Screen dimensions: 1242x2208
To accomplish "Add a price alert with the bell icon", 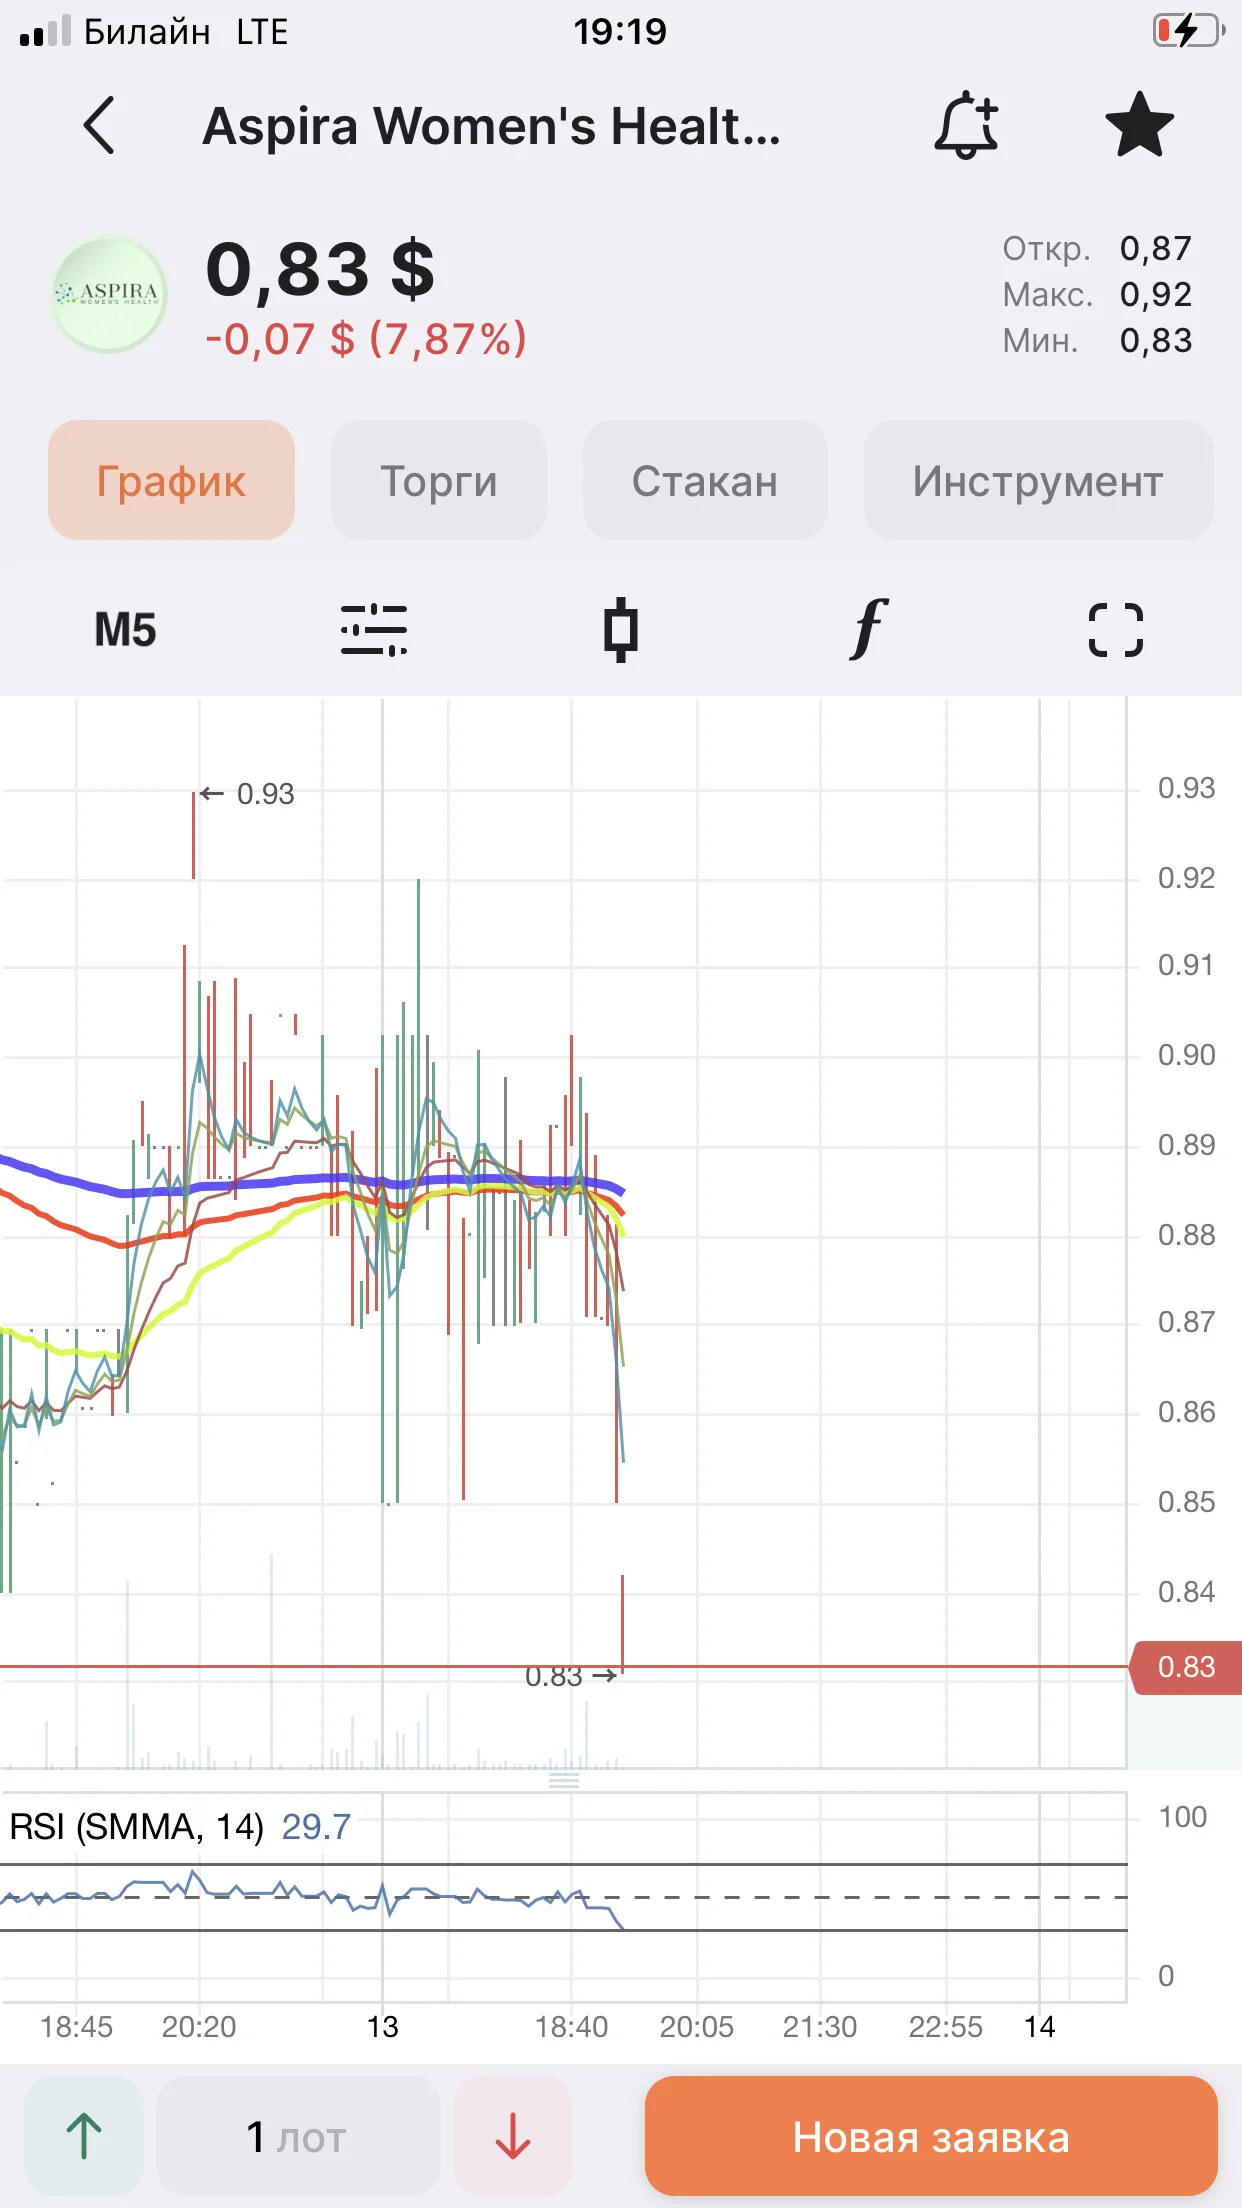I will (x=966, y=125).
